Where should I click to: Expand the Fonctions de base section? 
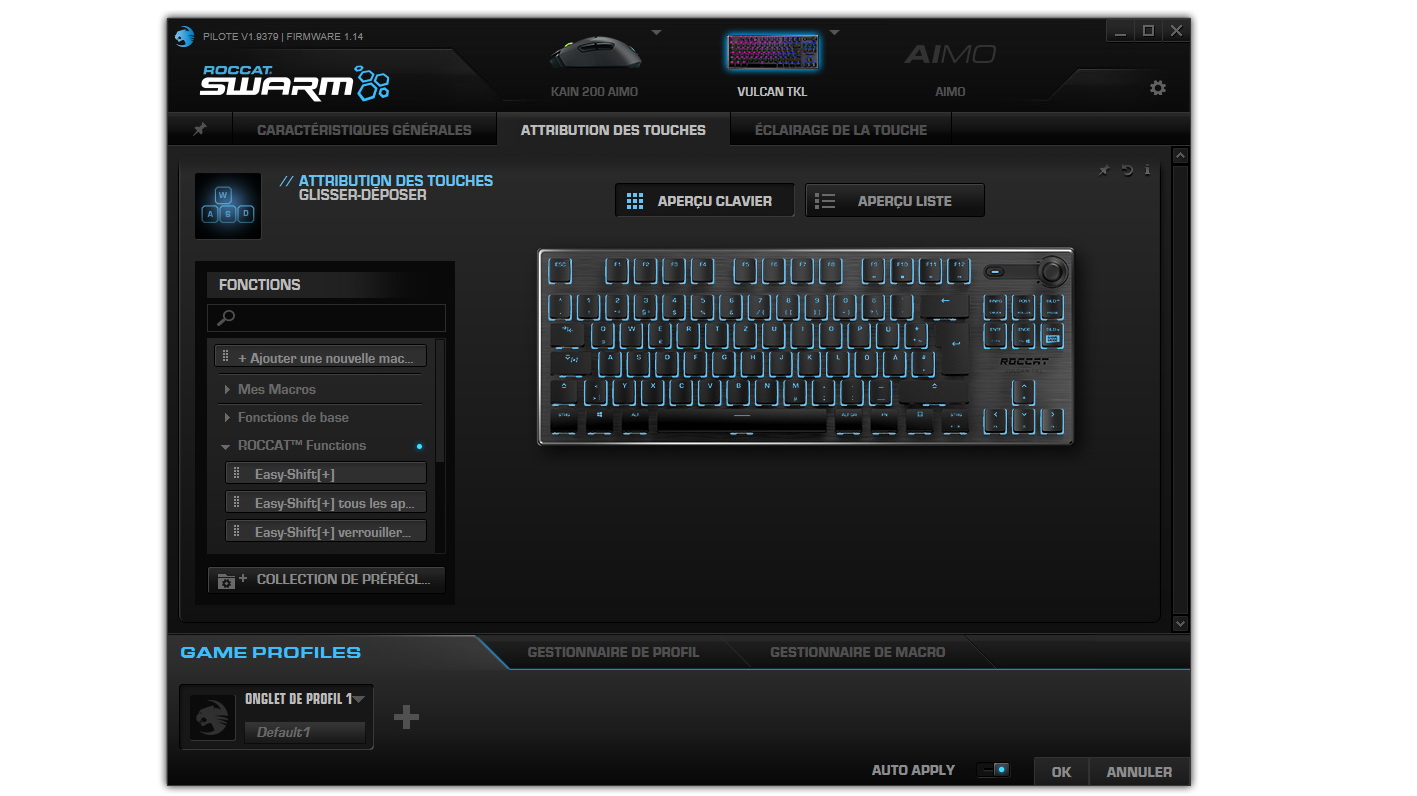pos(226,417)
